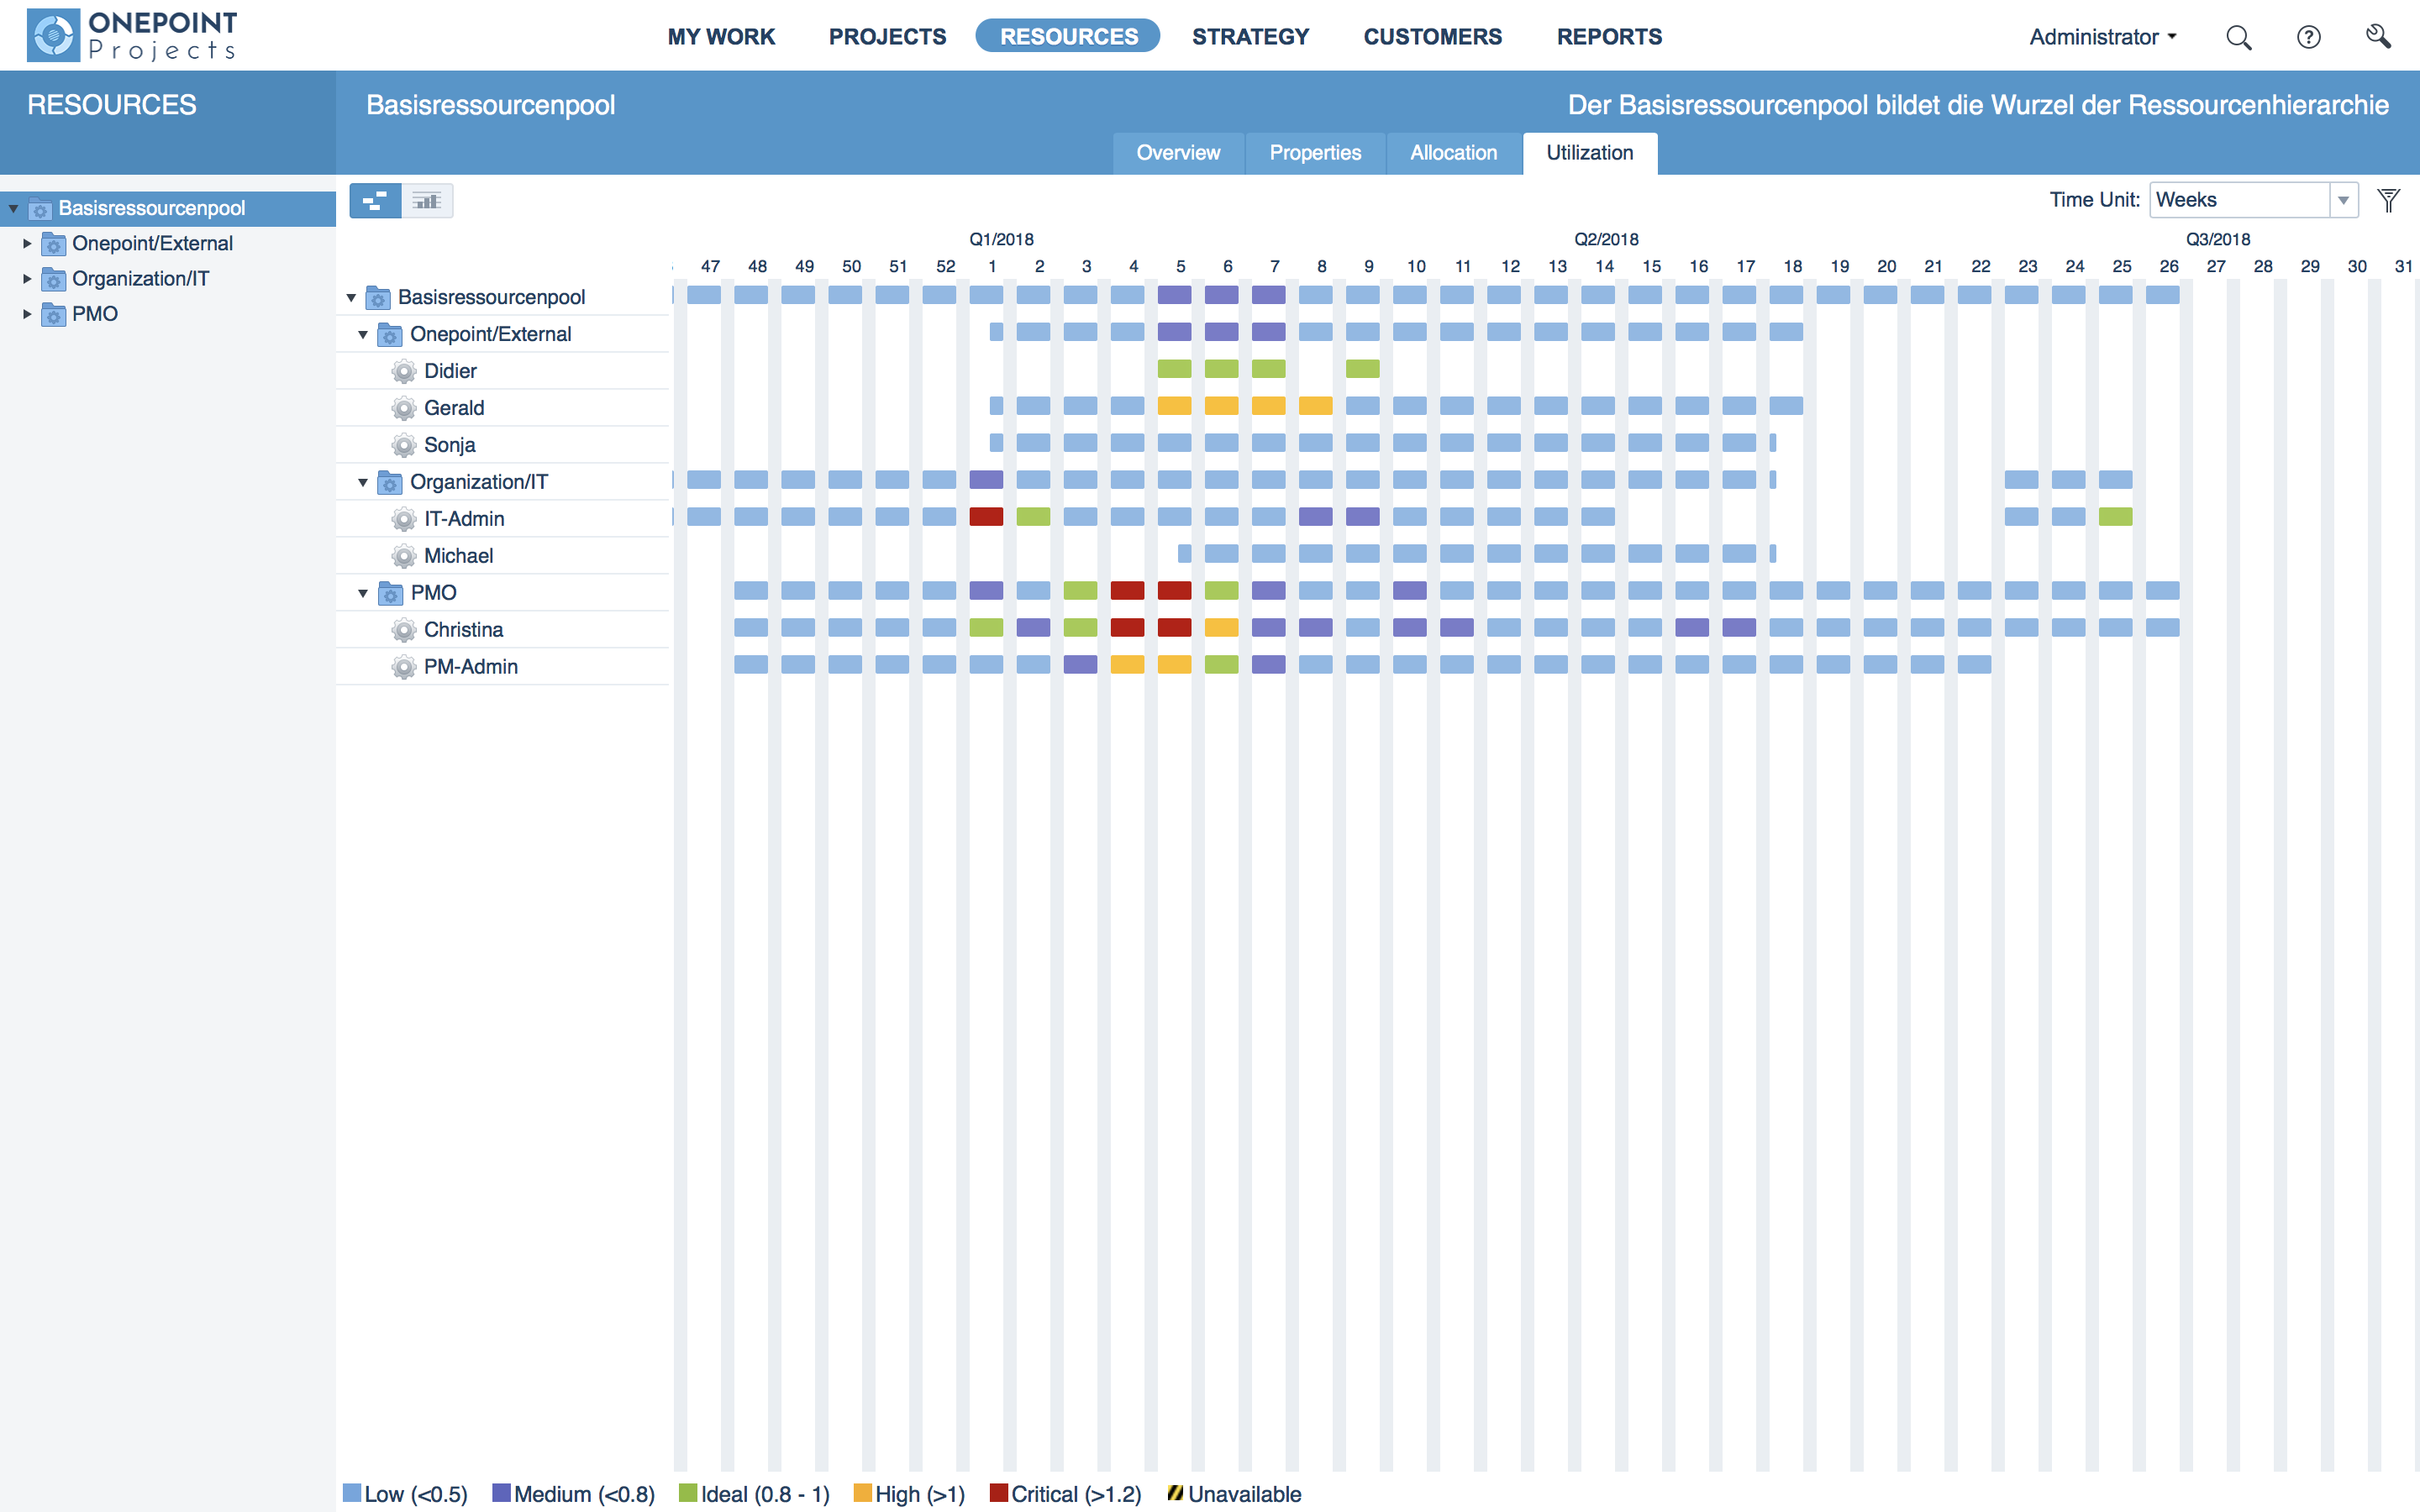Click Critical legend red color swatch
The image size is (2420, 1512).
coord(998,1493)
